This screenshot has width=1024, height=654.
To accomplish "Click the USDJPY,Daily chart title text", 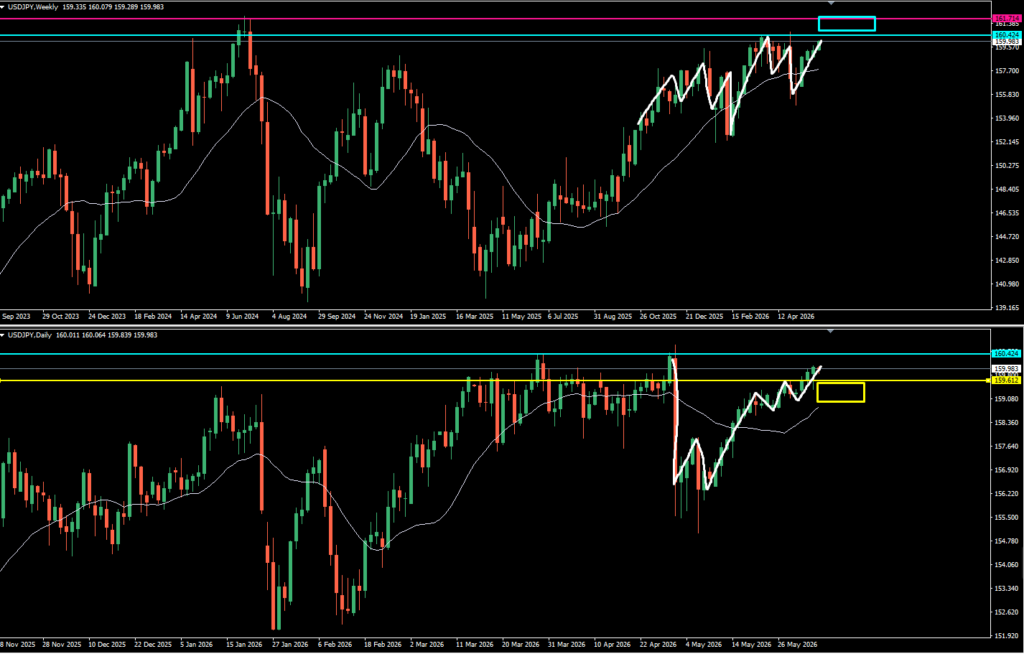I will click(29, 335).
